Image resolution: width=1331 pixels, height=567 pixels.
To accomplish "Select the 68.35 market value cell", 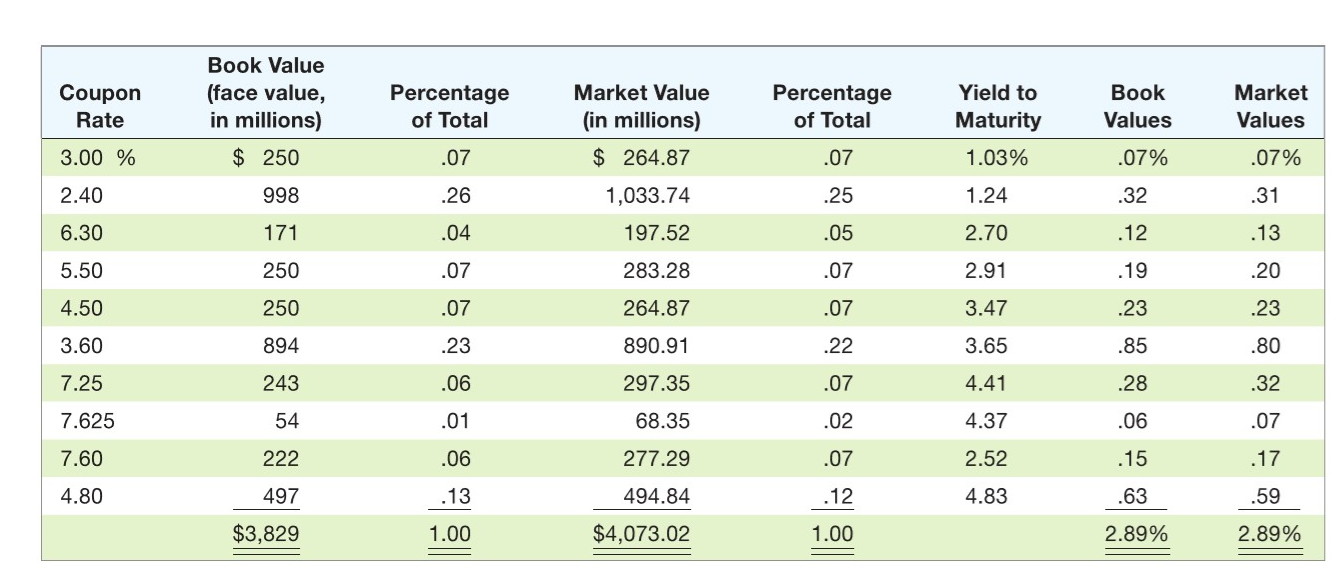I will click(x=662, y=421).
